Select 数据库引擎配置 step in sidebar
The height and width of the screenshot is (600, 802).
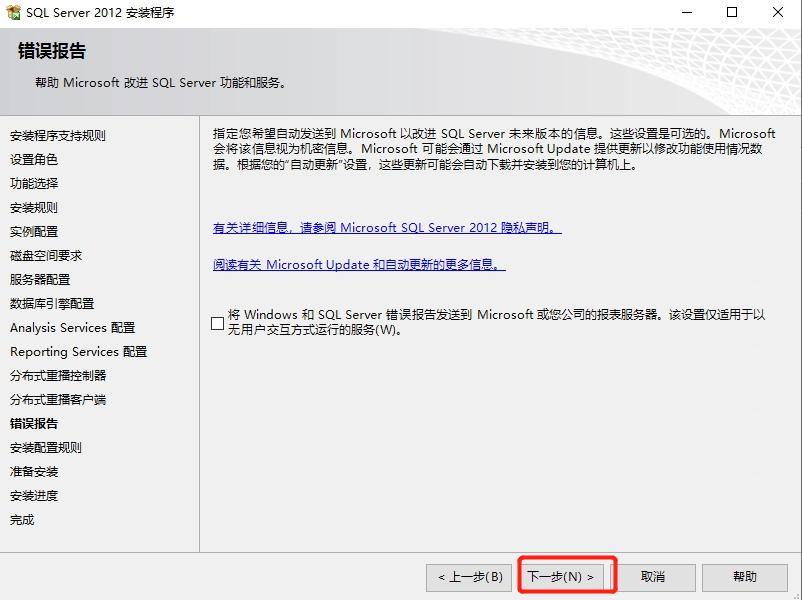(52, 304)
